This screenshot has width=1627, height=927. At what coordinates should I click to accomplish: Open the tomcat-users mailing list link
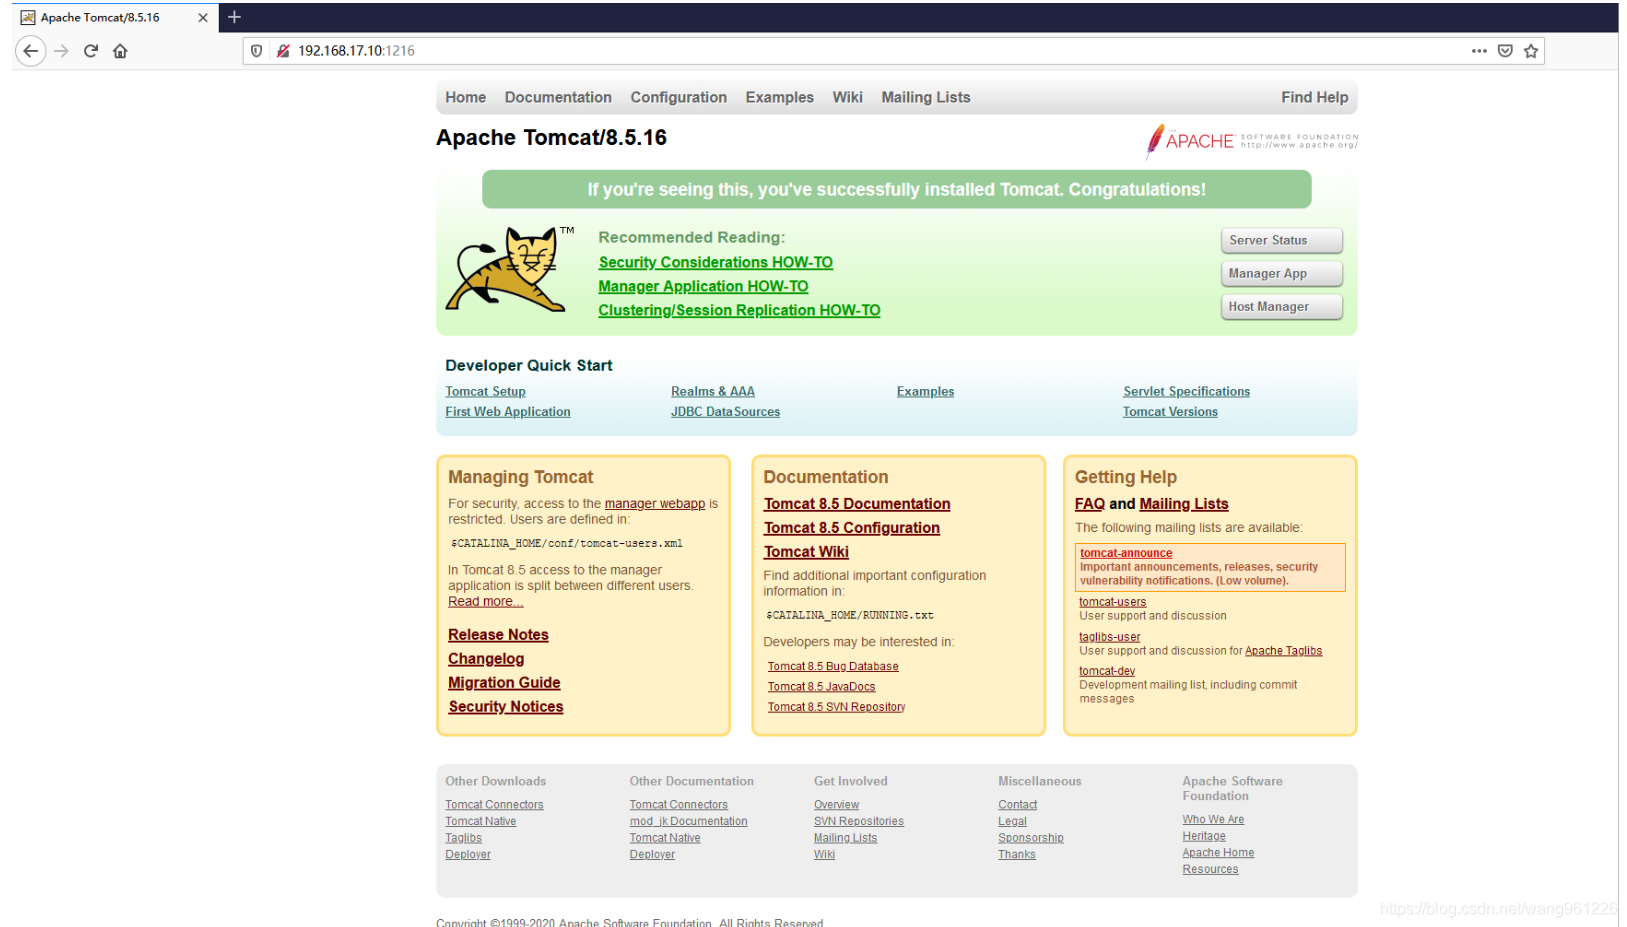(x=1112, y=602)
